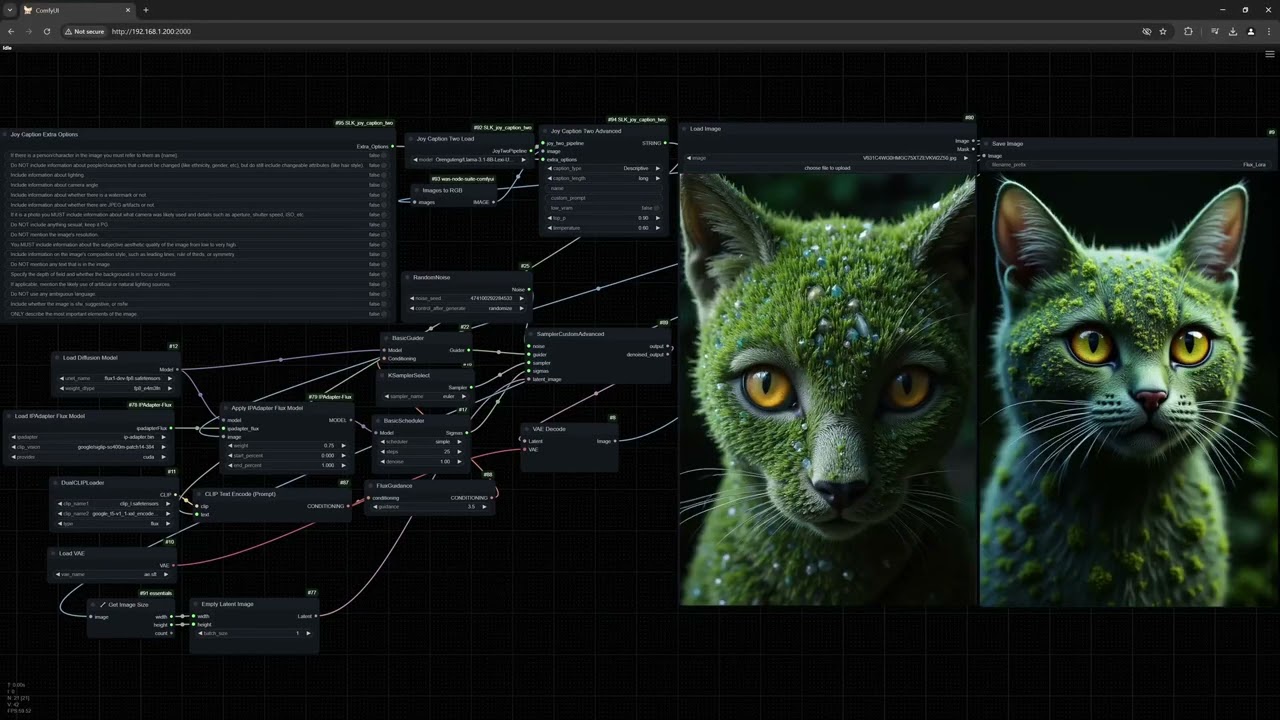This screenshot has width=1280, height=720.
Task: Bookmark this page with the star
Action: [1163, 31]
